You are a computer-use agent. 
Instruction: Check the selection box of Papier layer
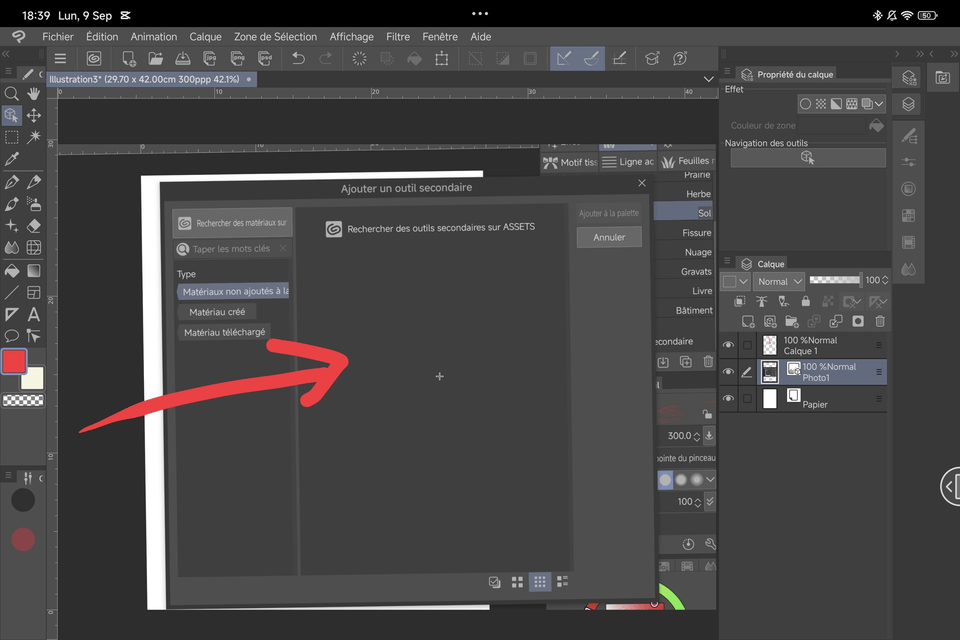point(747,399)
